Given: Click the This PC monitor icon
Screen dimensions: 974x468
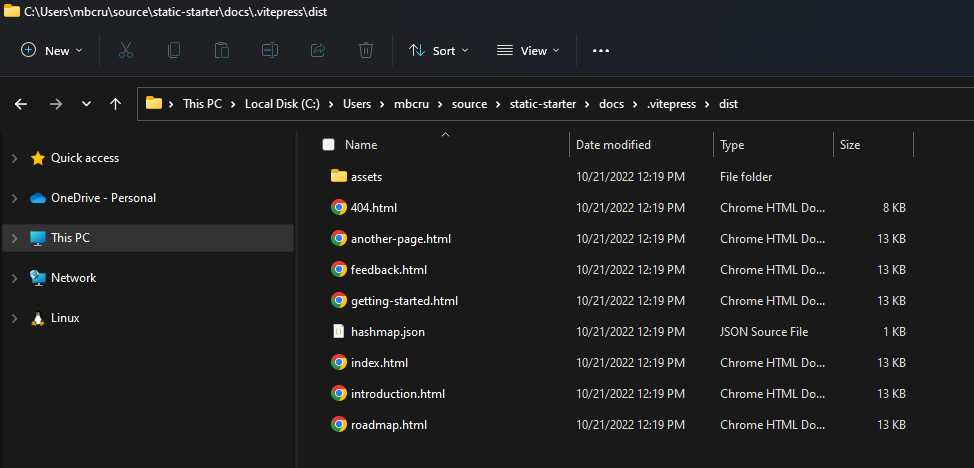Looking at the screenshot, I should click(x=38, y=238).
